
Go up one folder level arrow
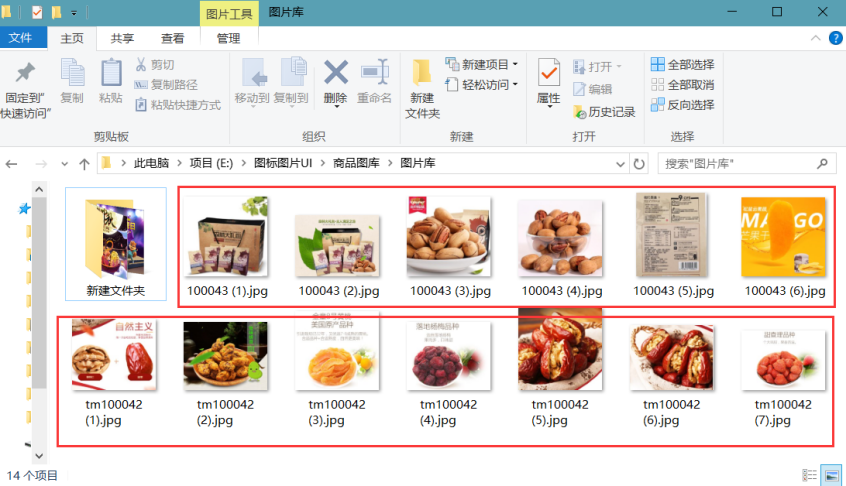(84, 163)
